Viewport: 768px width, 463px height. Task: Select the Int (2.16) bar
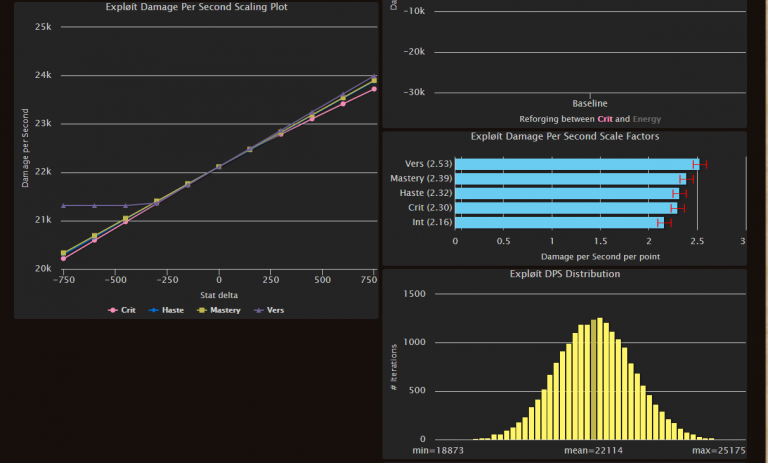[558, 222]
